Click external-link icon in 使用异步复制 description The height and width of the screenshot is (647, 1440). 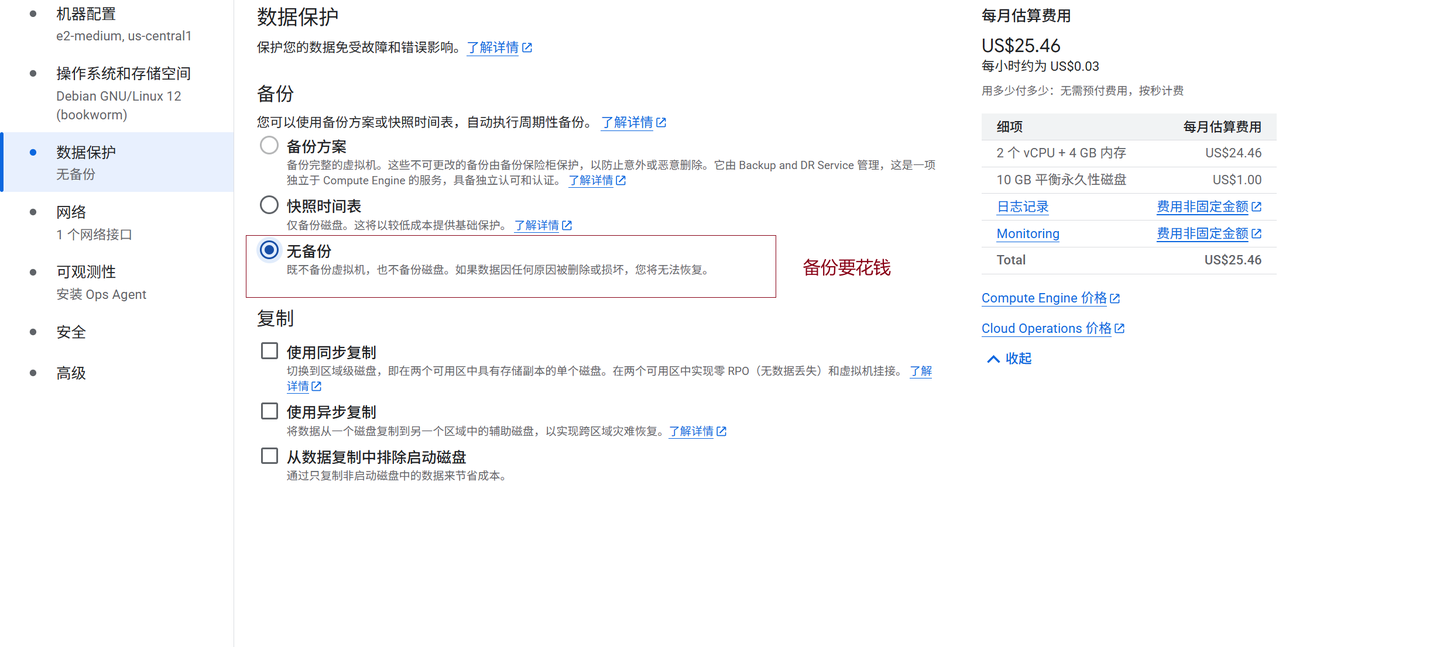coord(721,431)
